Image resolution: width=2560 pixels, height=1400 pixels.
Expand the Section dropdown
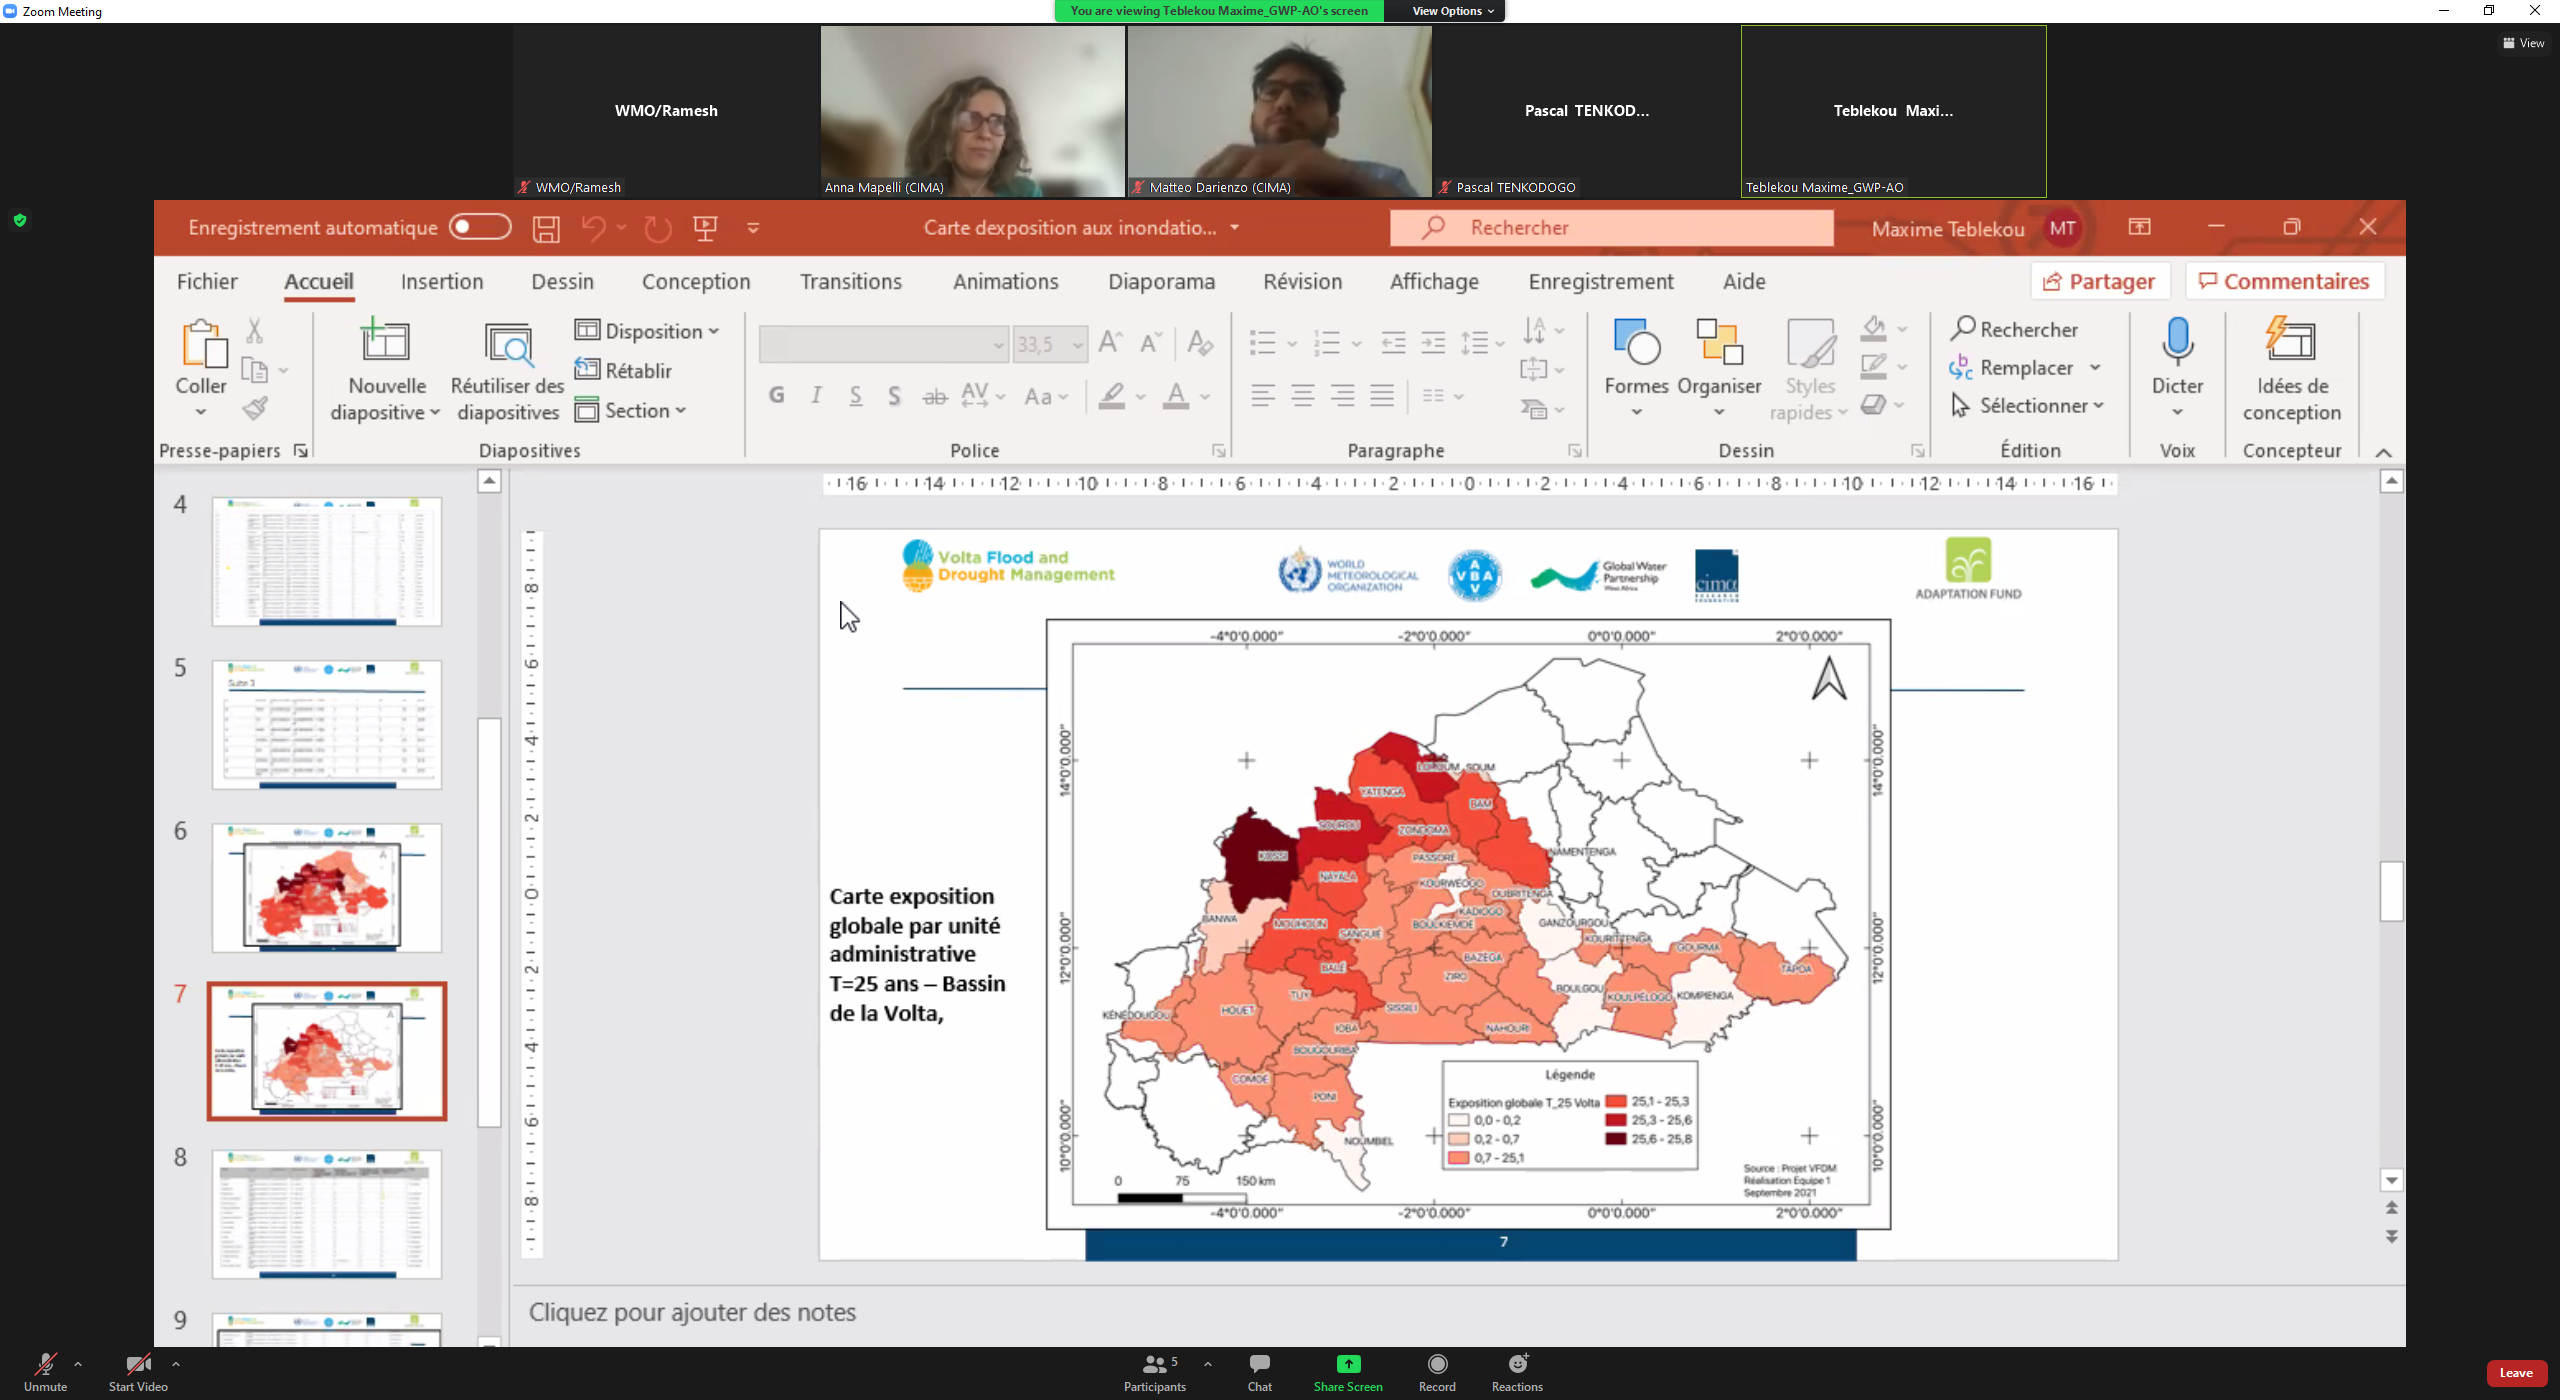coord(631,411)
